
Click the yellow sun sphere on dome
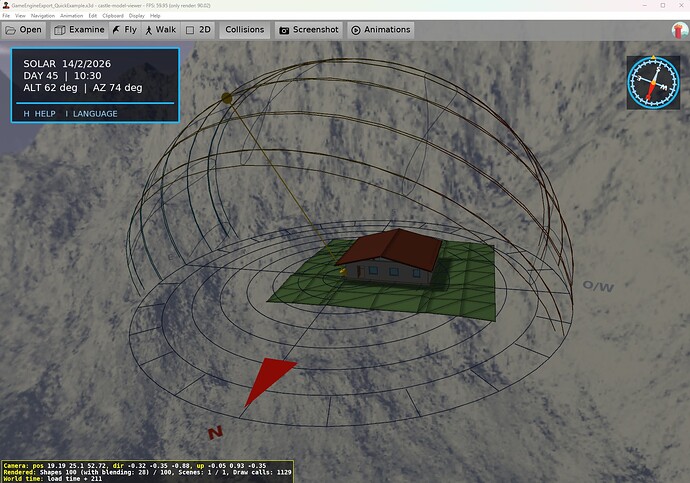coord(227,98)
